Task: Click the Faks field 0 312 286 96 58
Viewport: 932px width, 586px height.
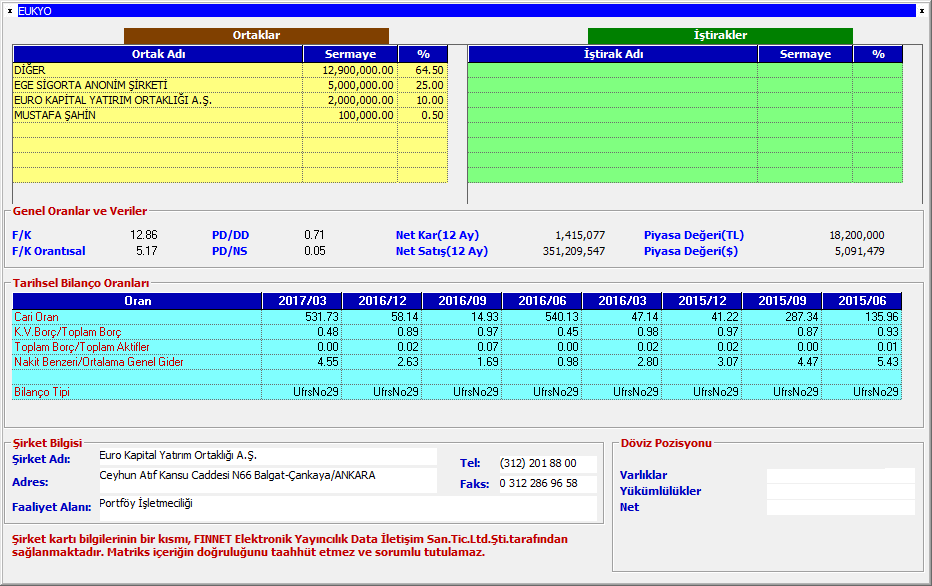Action: [x=547, y=484]
